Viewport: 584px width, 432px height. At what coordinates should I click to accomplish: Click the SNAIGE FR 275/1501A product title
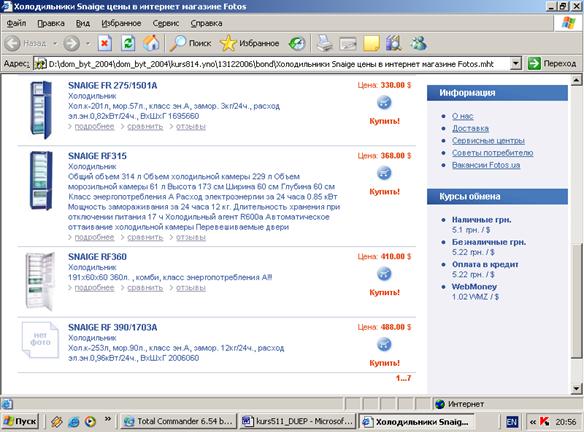(x=112, y=85)
